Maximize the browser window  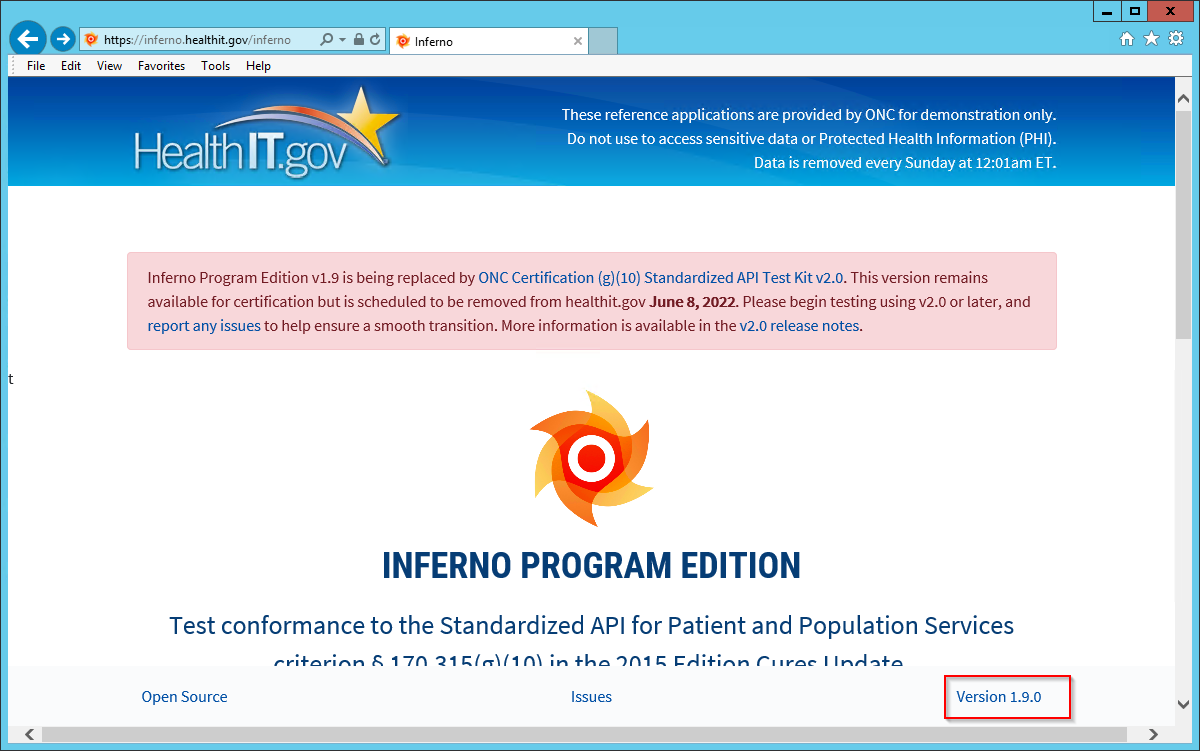(x=1134, y=11)
